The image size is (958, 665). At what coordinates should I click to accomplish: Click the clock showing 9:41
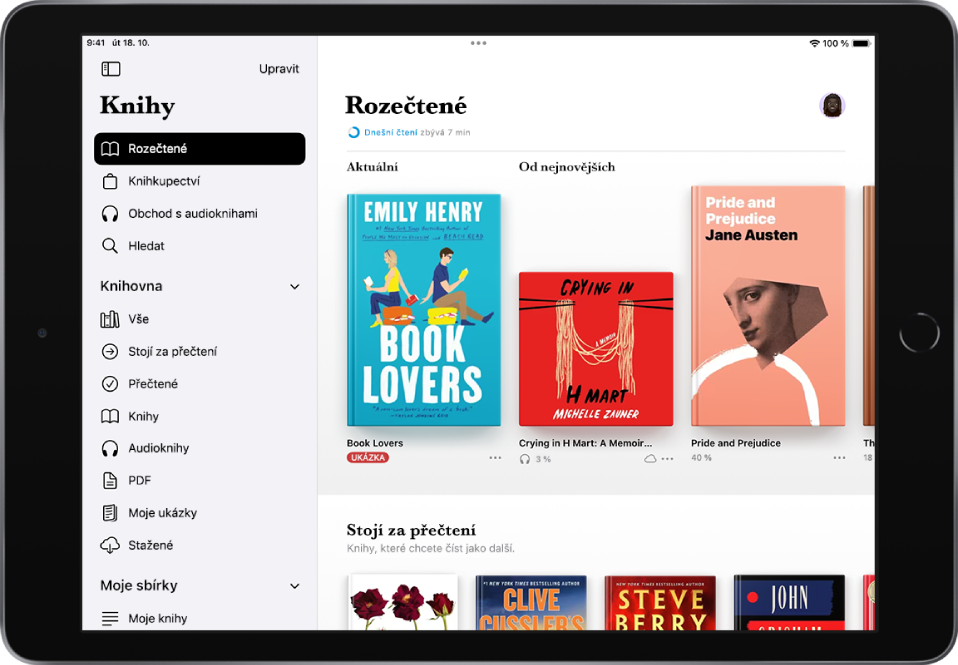point(96,43)
